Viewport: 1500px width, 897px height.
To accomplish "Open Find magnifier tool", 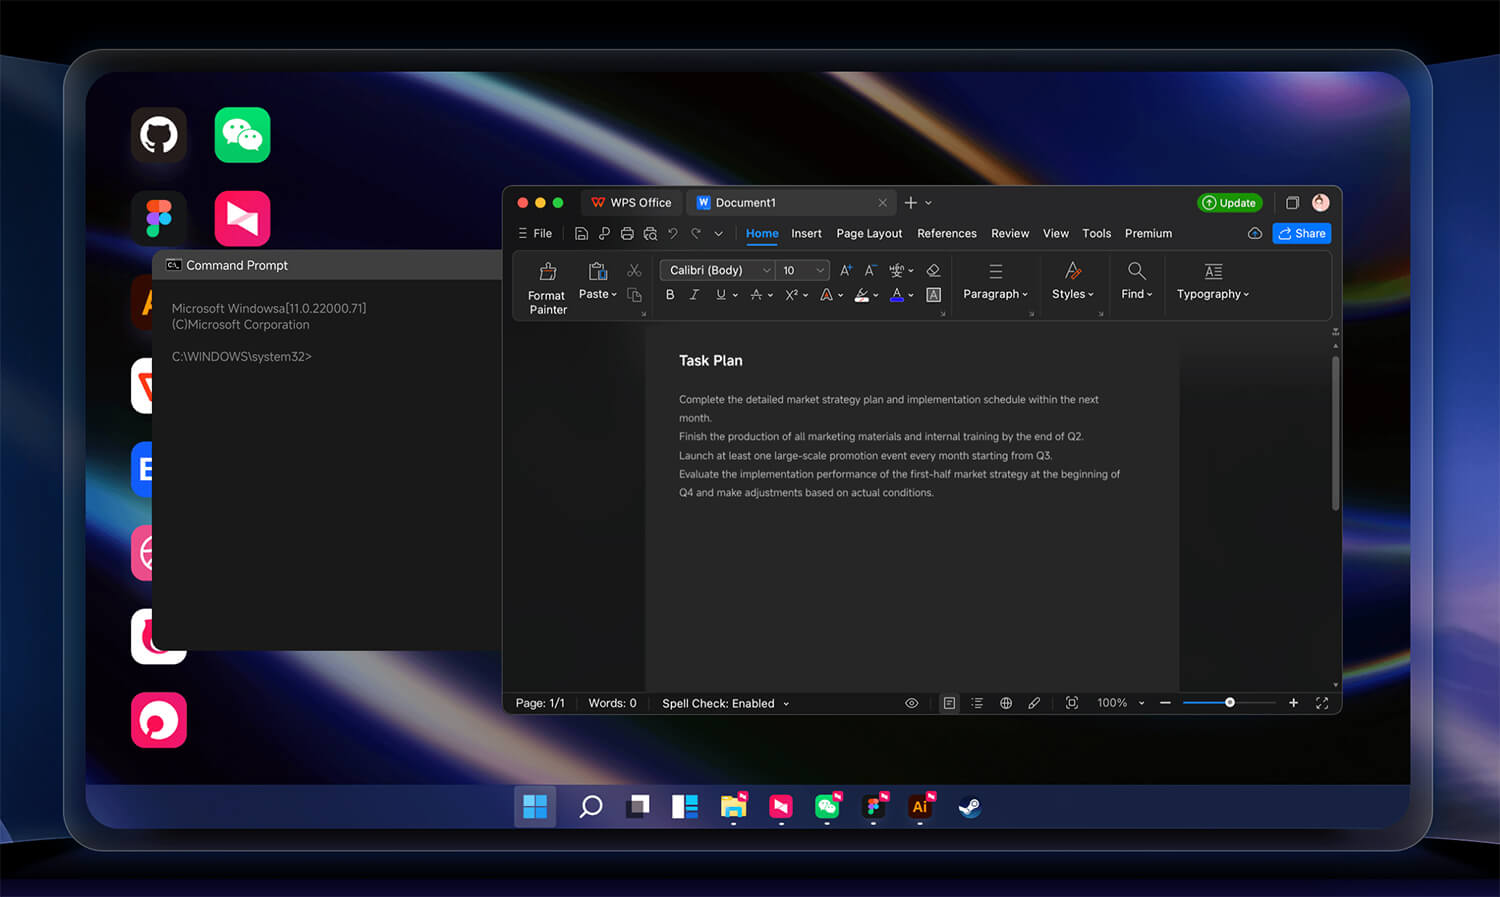I will 1137,271.
